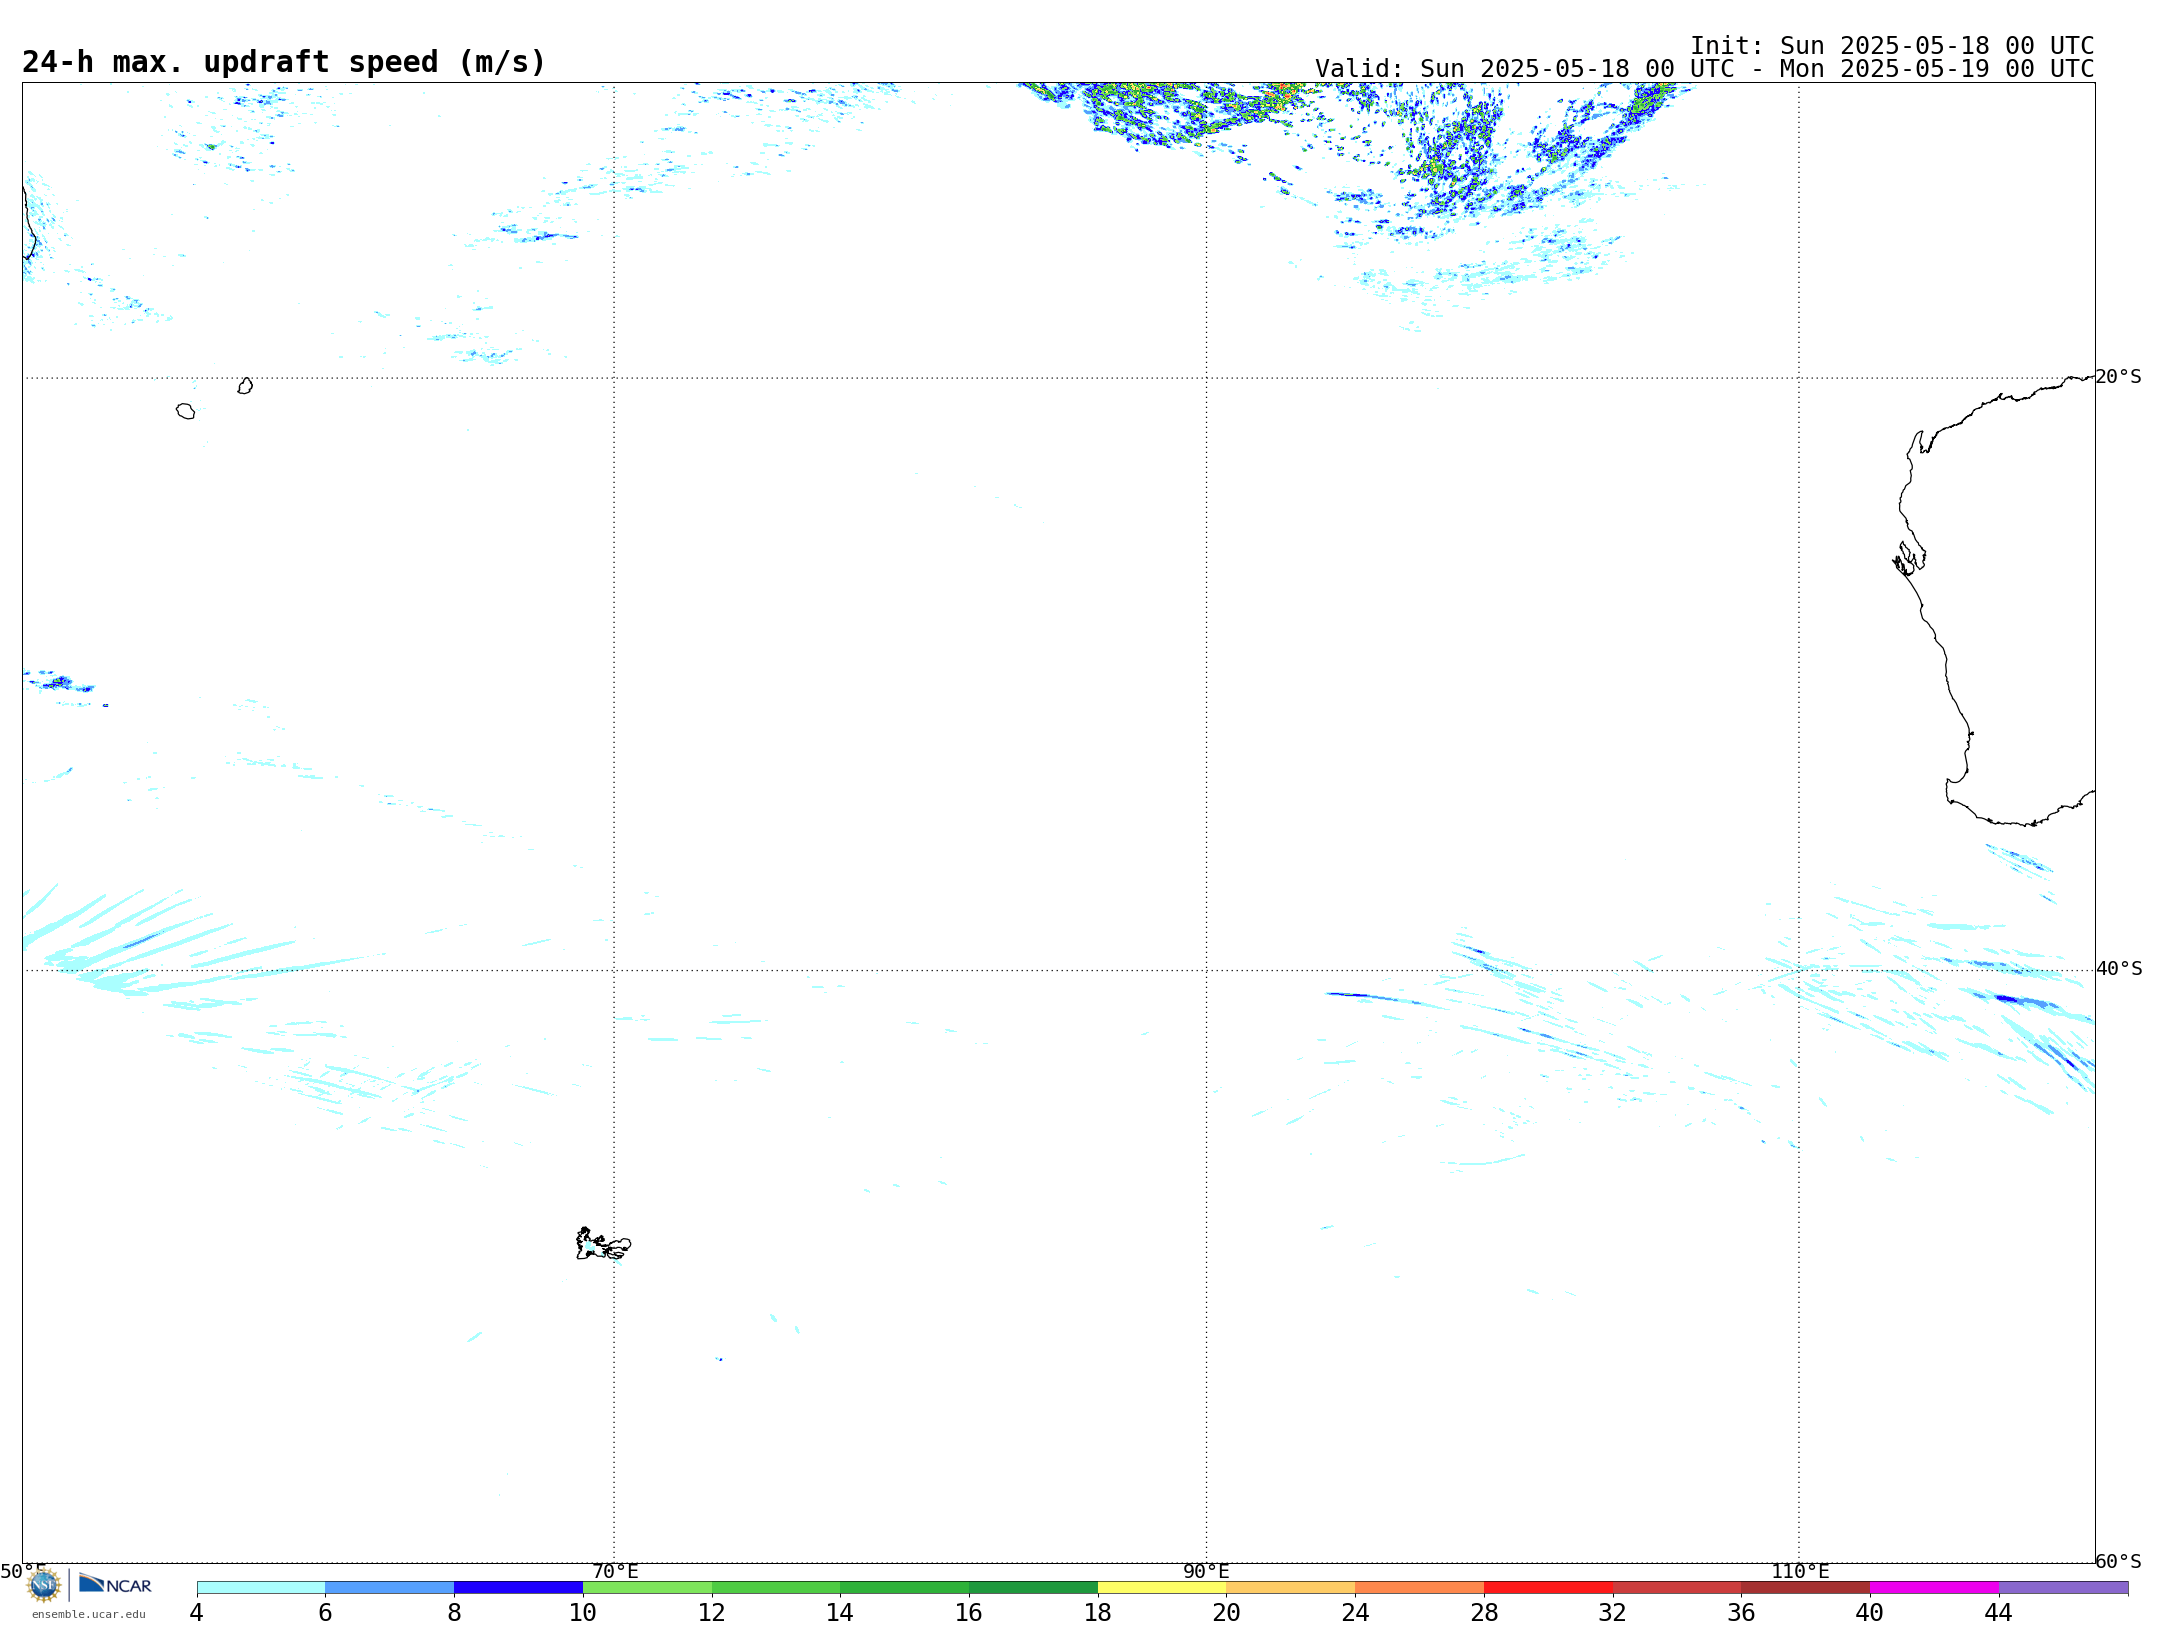Click the 'Init: Sun 2025-05-18 00 UTC' line
The width and height of the screenshot is (2160, 1626).
click(x=1891, y=46)
